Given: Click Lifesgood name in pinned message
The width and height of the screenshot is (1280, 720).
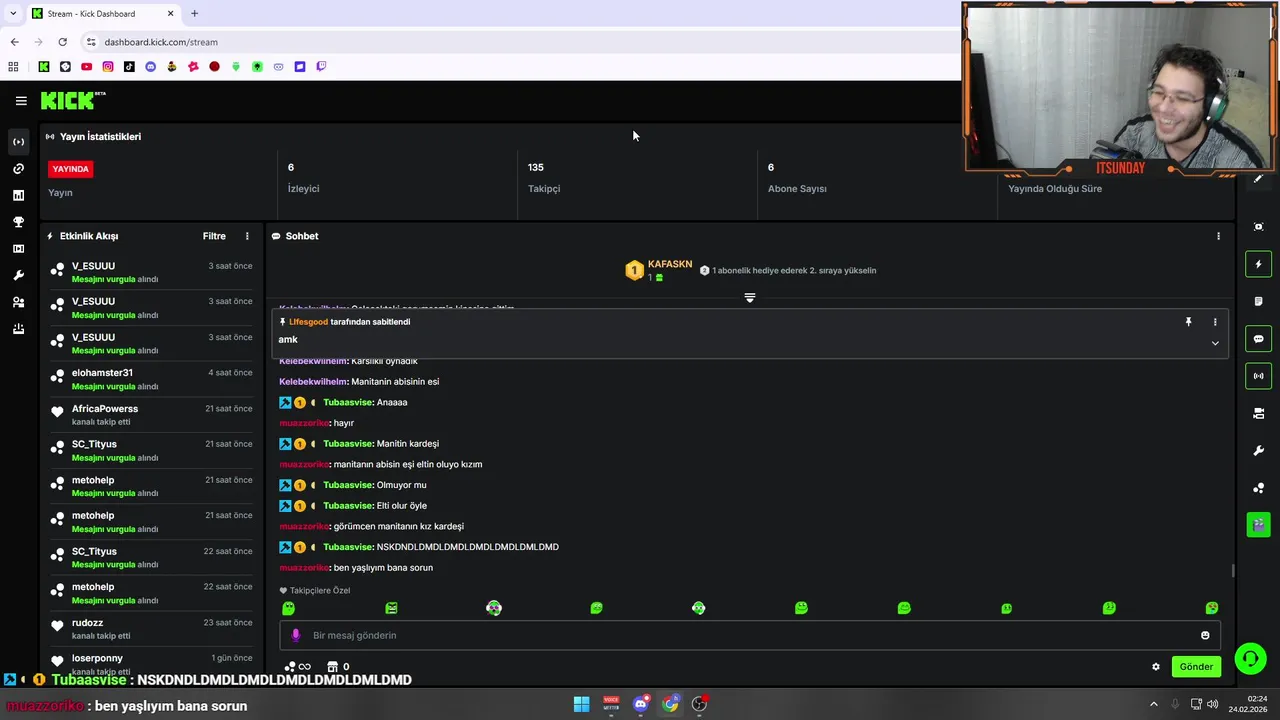Looking at the screenshot, I should coord(308,322).
